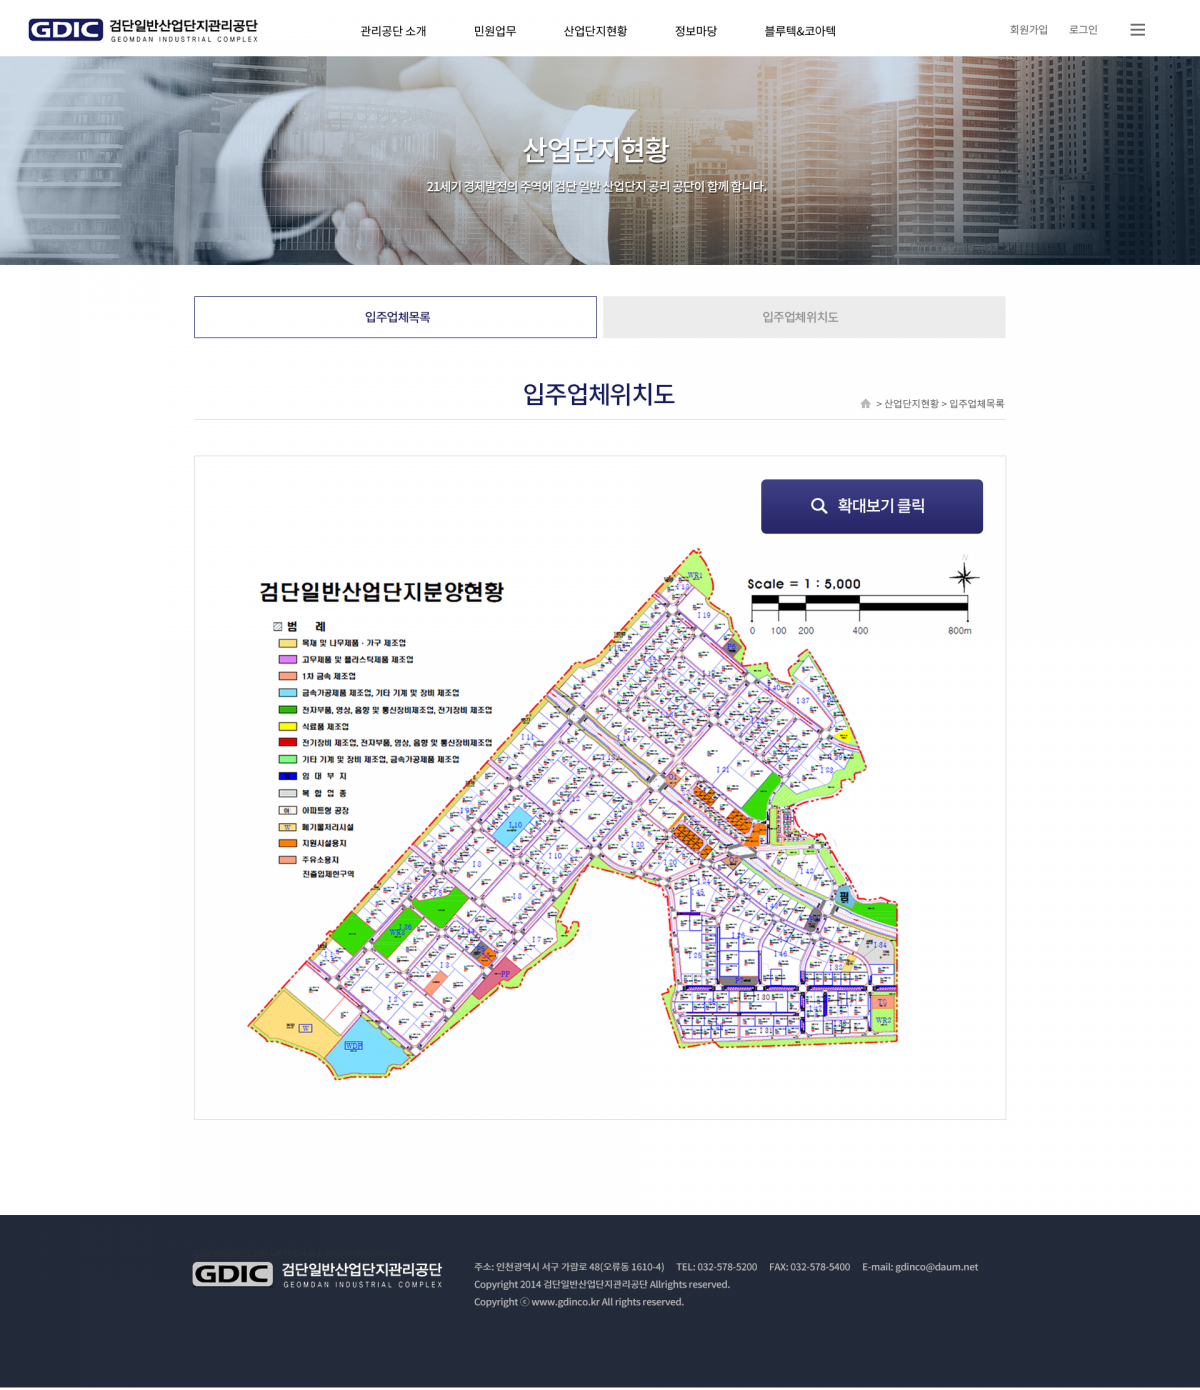Switch to the 입주업체목록 tab

395,317
